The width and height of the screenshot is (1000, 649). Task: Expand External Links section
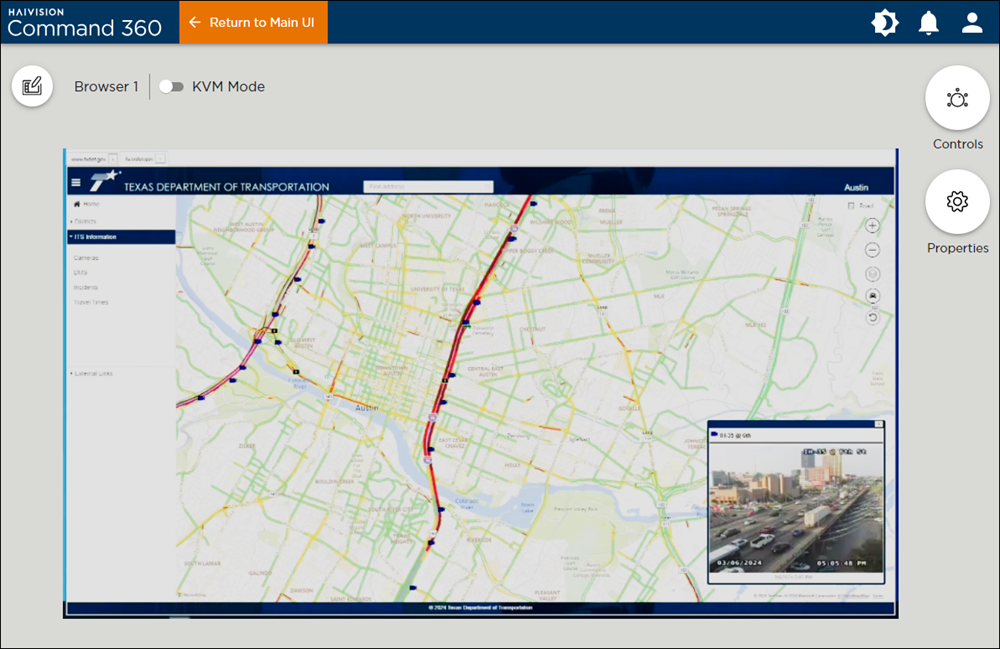(92, 373)
